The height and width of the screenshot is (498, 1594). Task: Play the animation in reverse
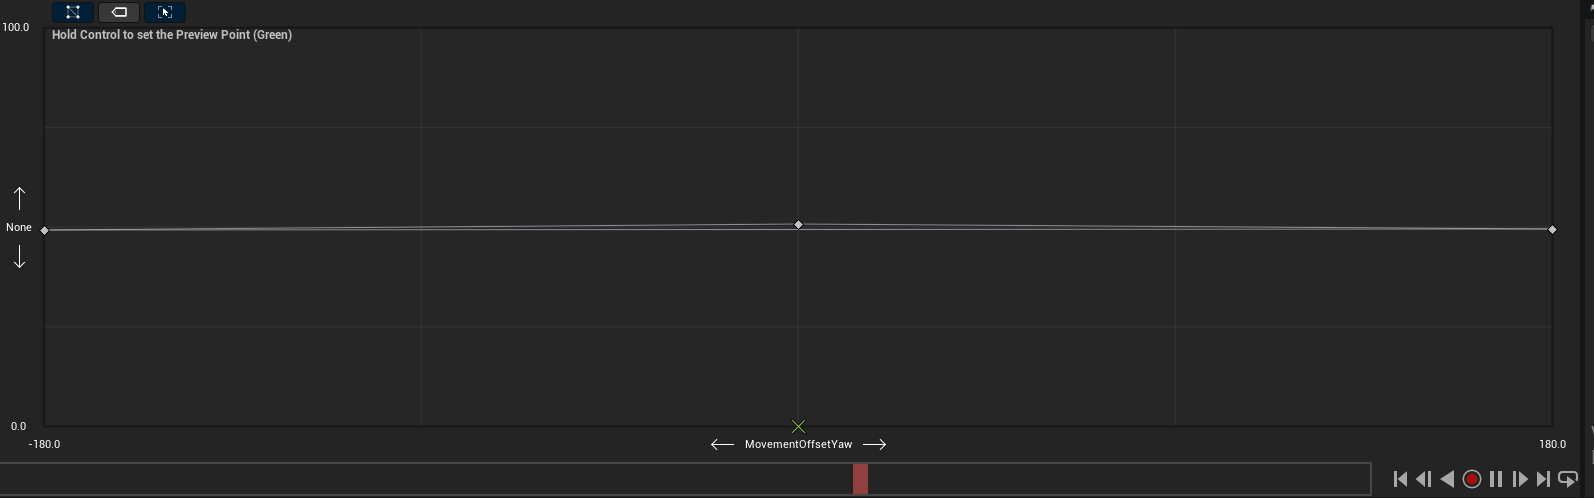pos(1447,479)
